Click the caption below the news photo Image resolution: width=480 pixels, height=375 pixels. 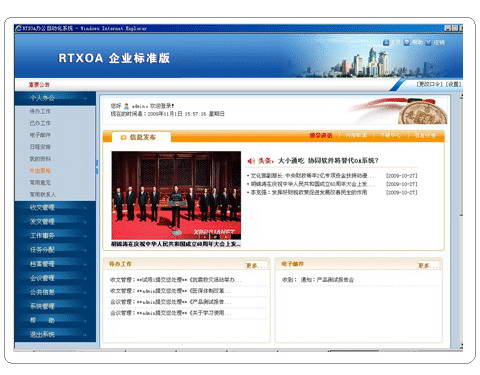[x=176, y=244]
